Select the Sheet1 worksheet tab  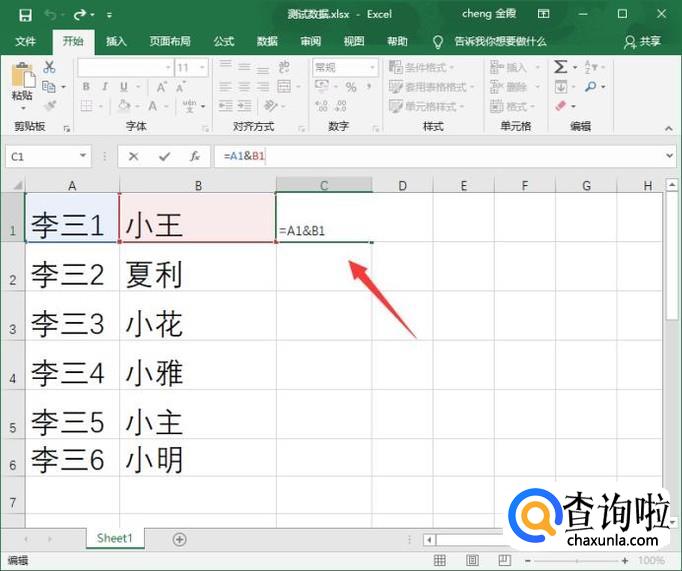[114, 538]
